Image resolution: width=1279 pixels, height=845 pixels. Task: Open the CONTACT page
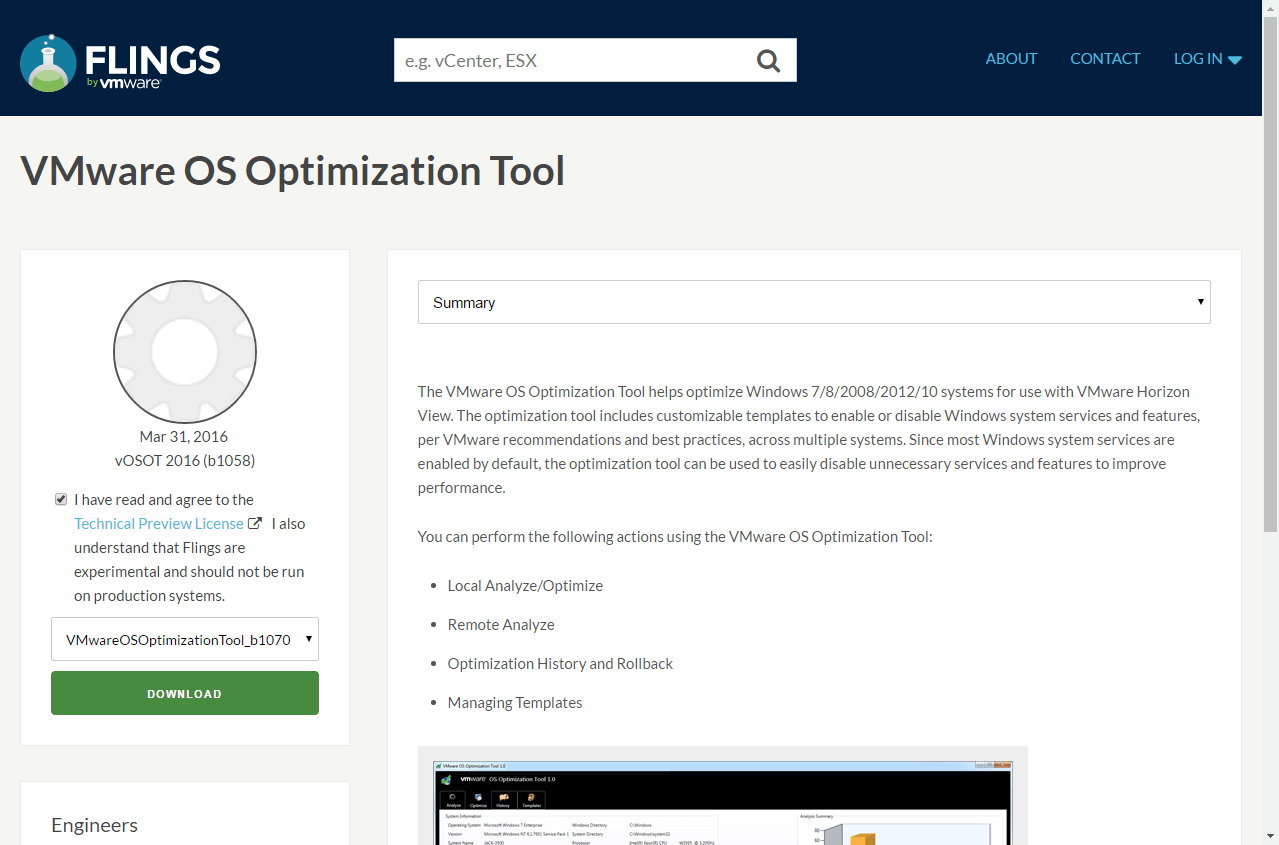click(x=1105, y=59)
